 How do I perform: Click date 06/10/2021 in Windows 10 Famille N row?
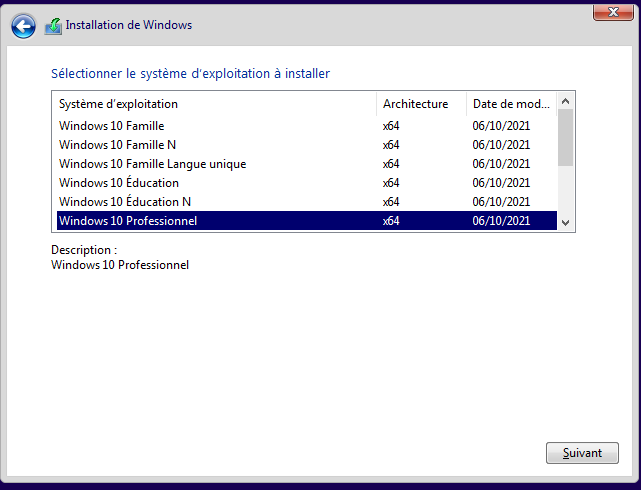click(501, 145)
